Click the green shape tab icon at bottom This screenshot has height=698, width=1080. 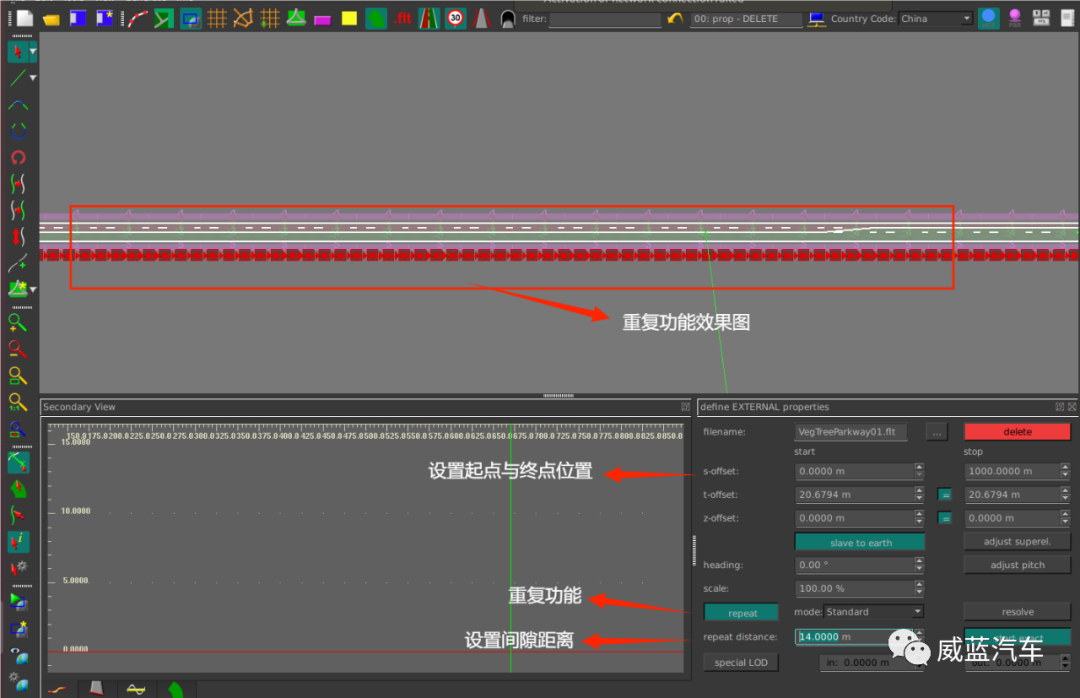pos(176,689)
